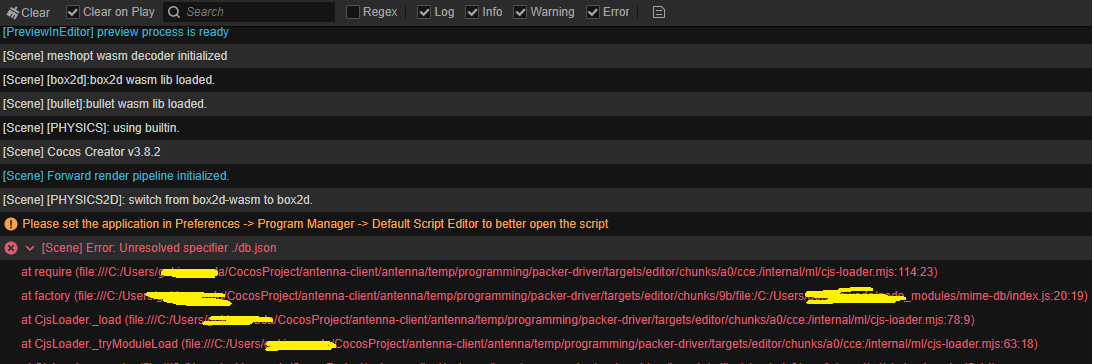This screenshot has height=364, width=1094.
Task: Click the red error icon
Action: click(10, 248)
